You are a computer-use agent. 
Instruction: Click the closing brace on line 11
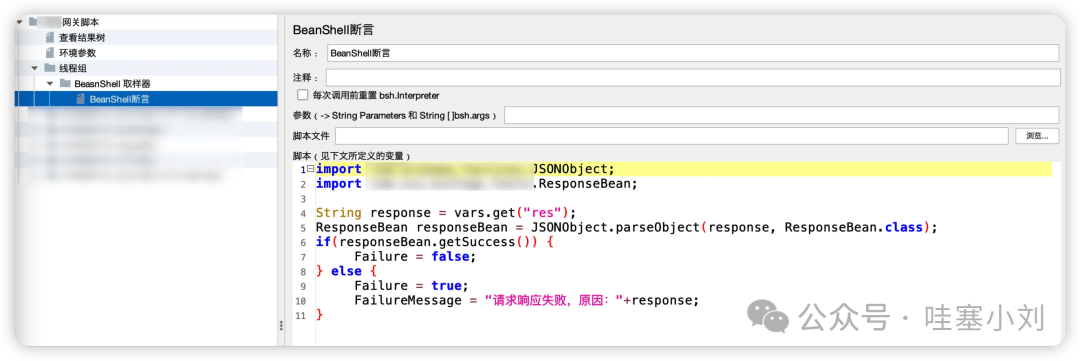(320, 316)
